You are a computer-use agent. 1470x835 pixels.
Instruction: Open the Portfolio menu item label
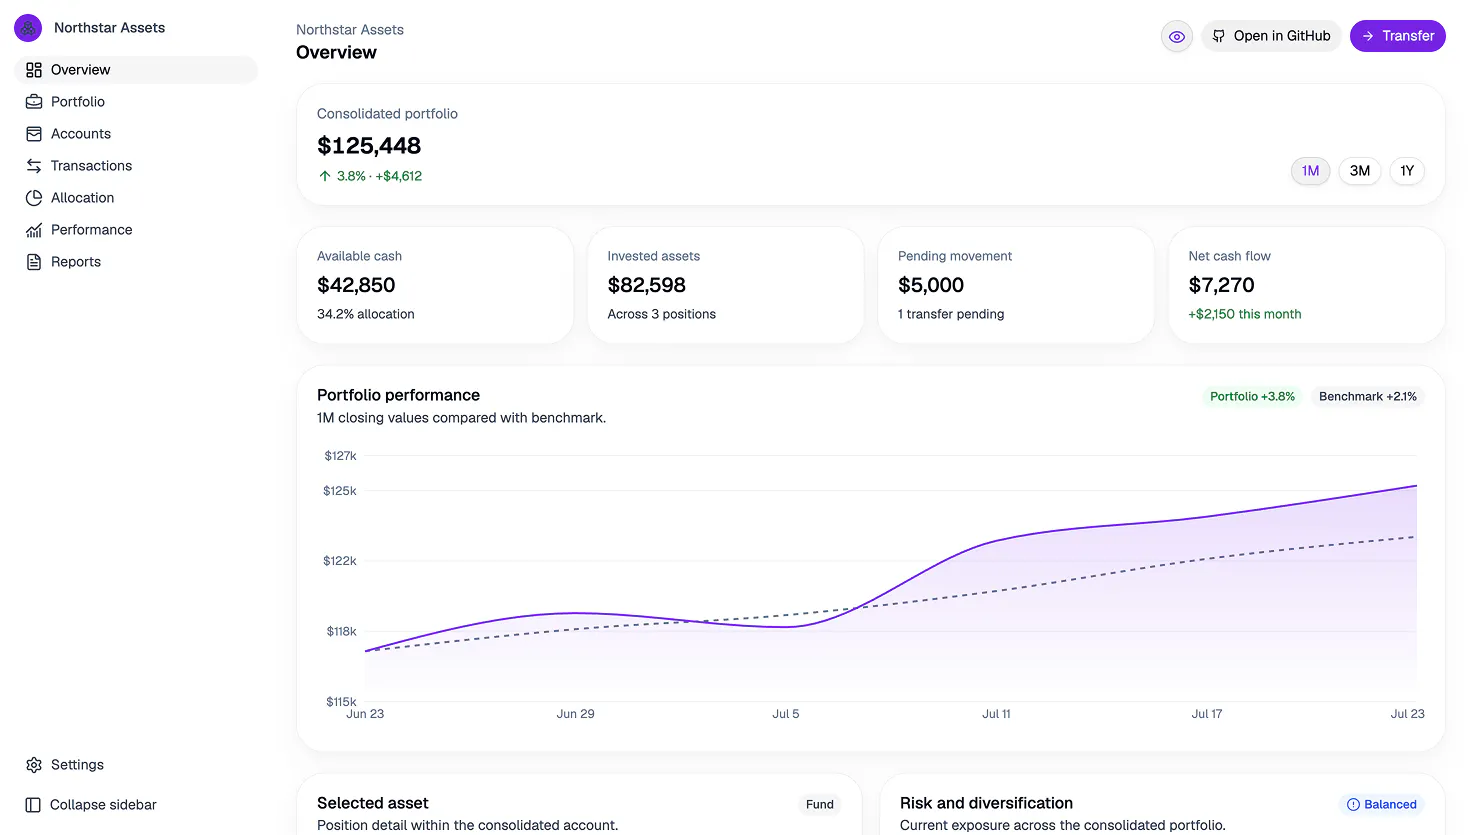click(78, 102)
